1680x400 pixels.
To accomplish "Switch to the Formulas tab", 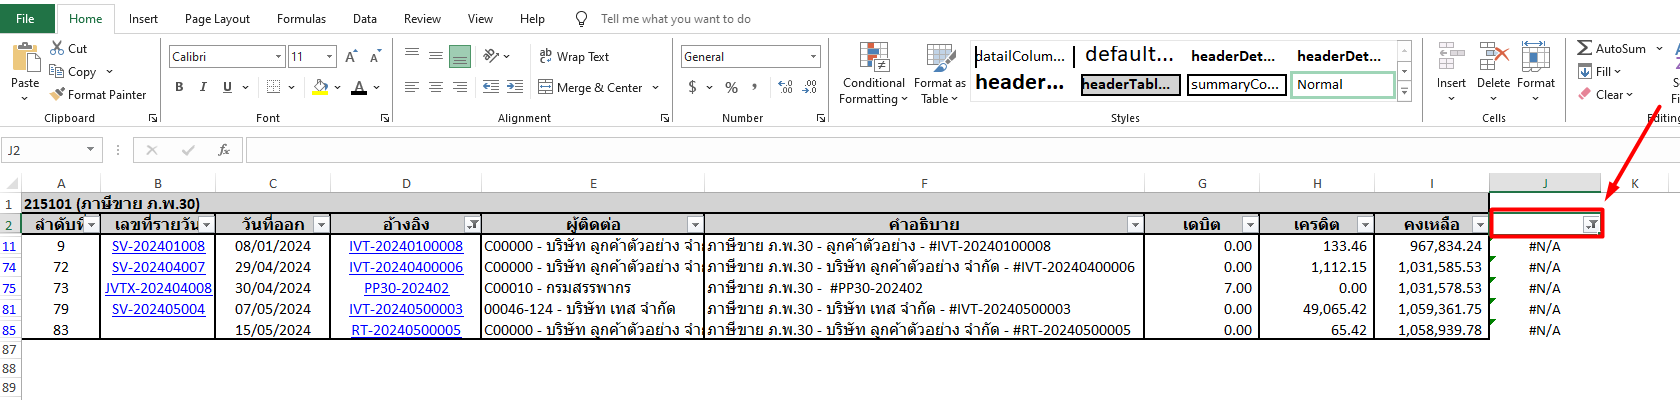I will [301, 18].
